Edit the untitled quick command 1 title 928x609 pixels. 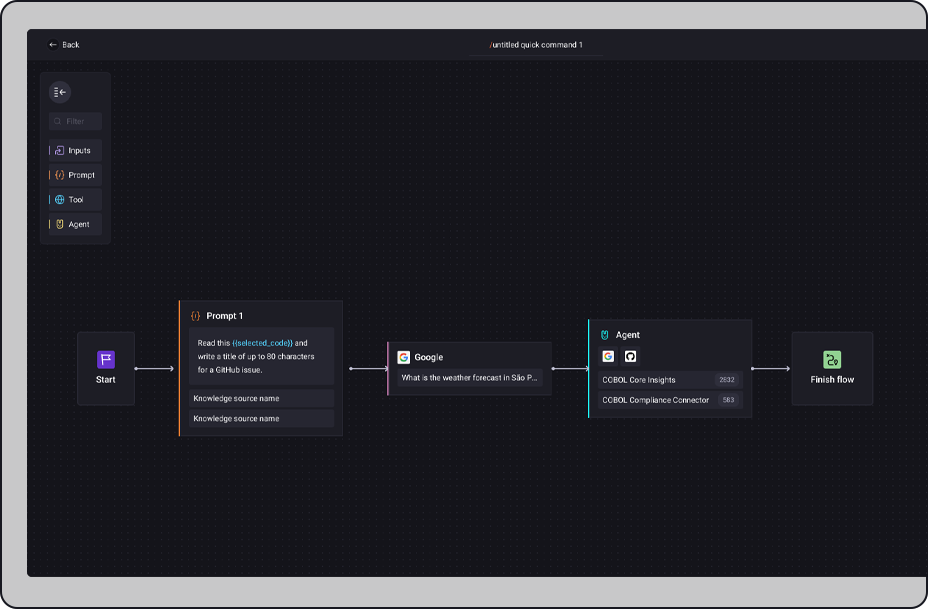(536, 45)
